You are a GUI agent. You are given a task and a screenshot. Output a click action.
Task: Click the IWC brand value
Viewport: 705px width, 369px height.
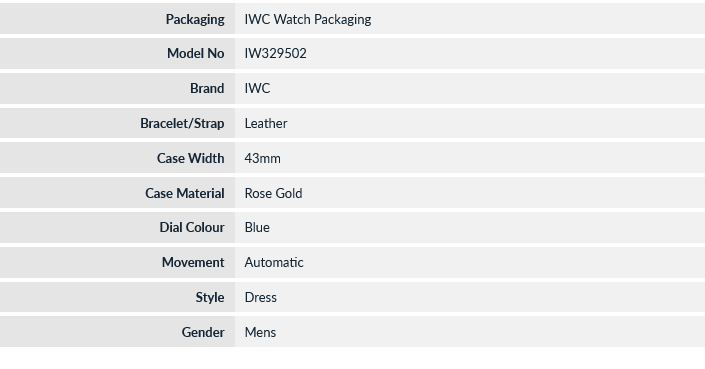pos(257,88)
